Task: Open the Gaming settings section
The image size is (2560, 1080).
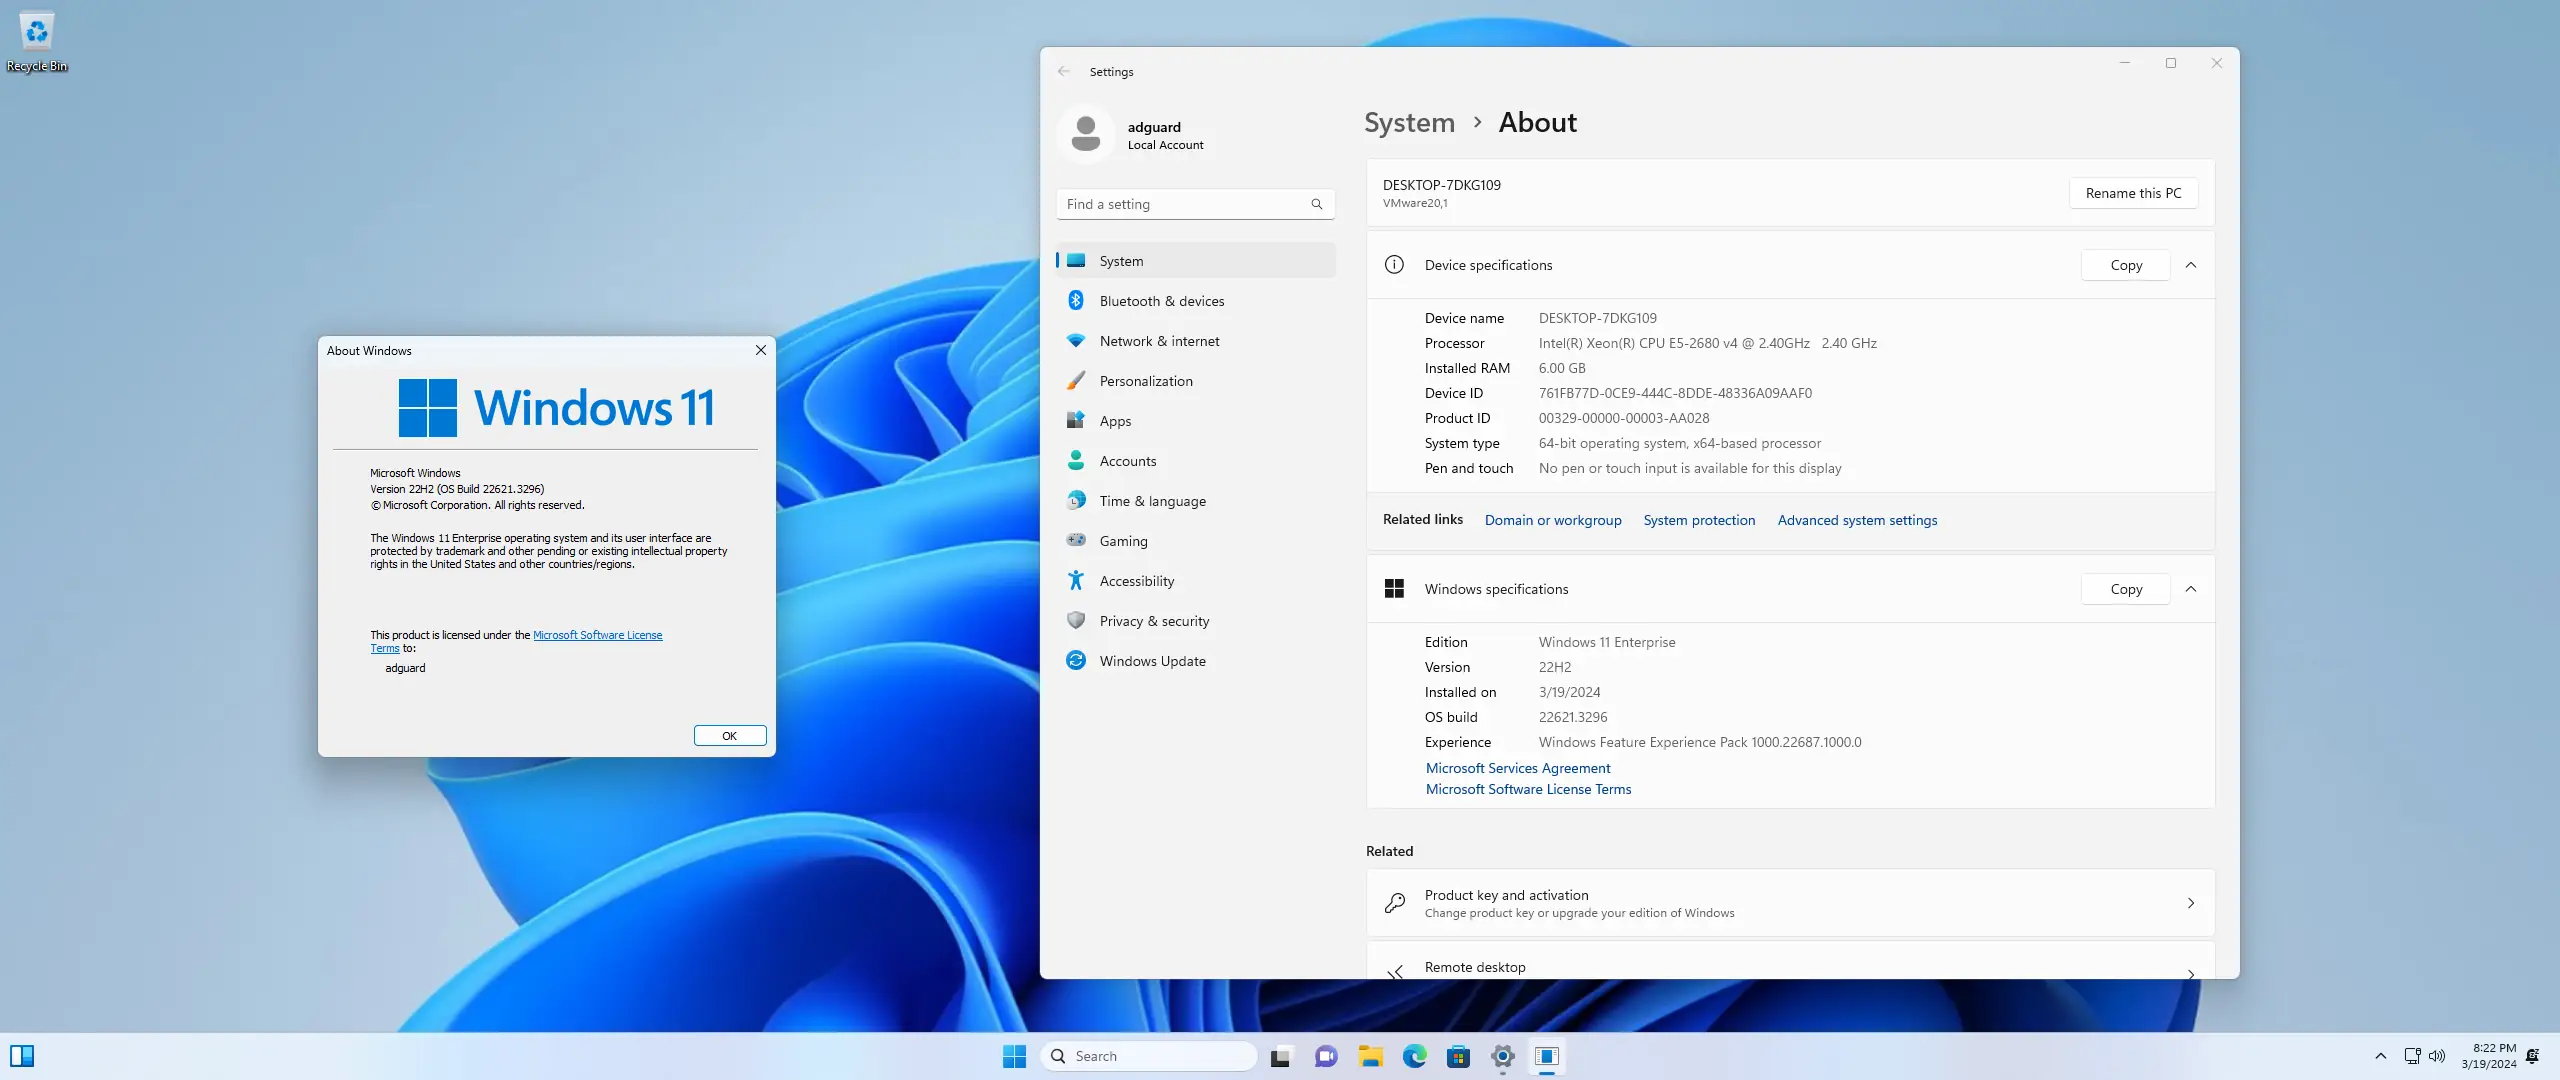Action: click(x=1123, y=540)
